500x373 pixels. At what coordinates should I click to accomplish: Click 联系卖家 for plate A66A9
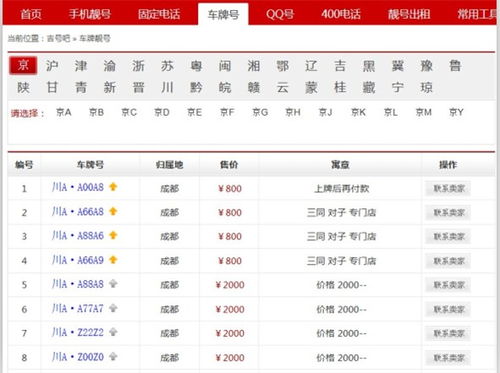[x=448, y=261]
